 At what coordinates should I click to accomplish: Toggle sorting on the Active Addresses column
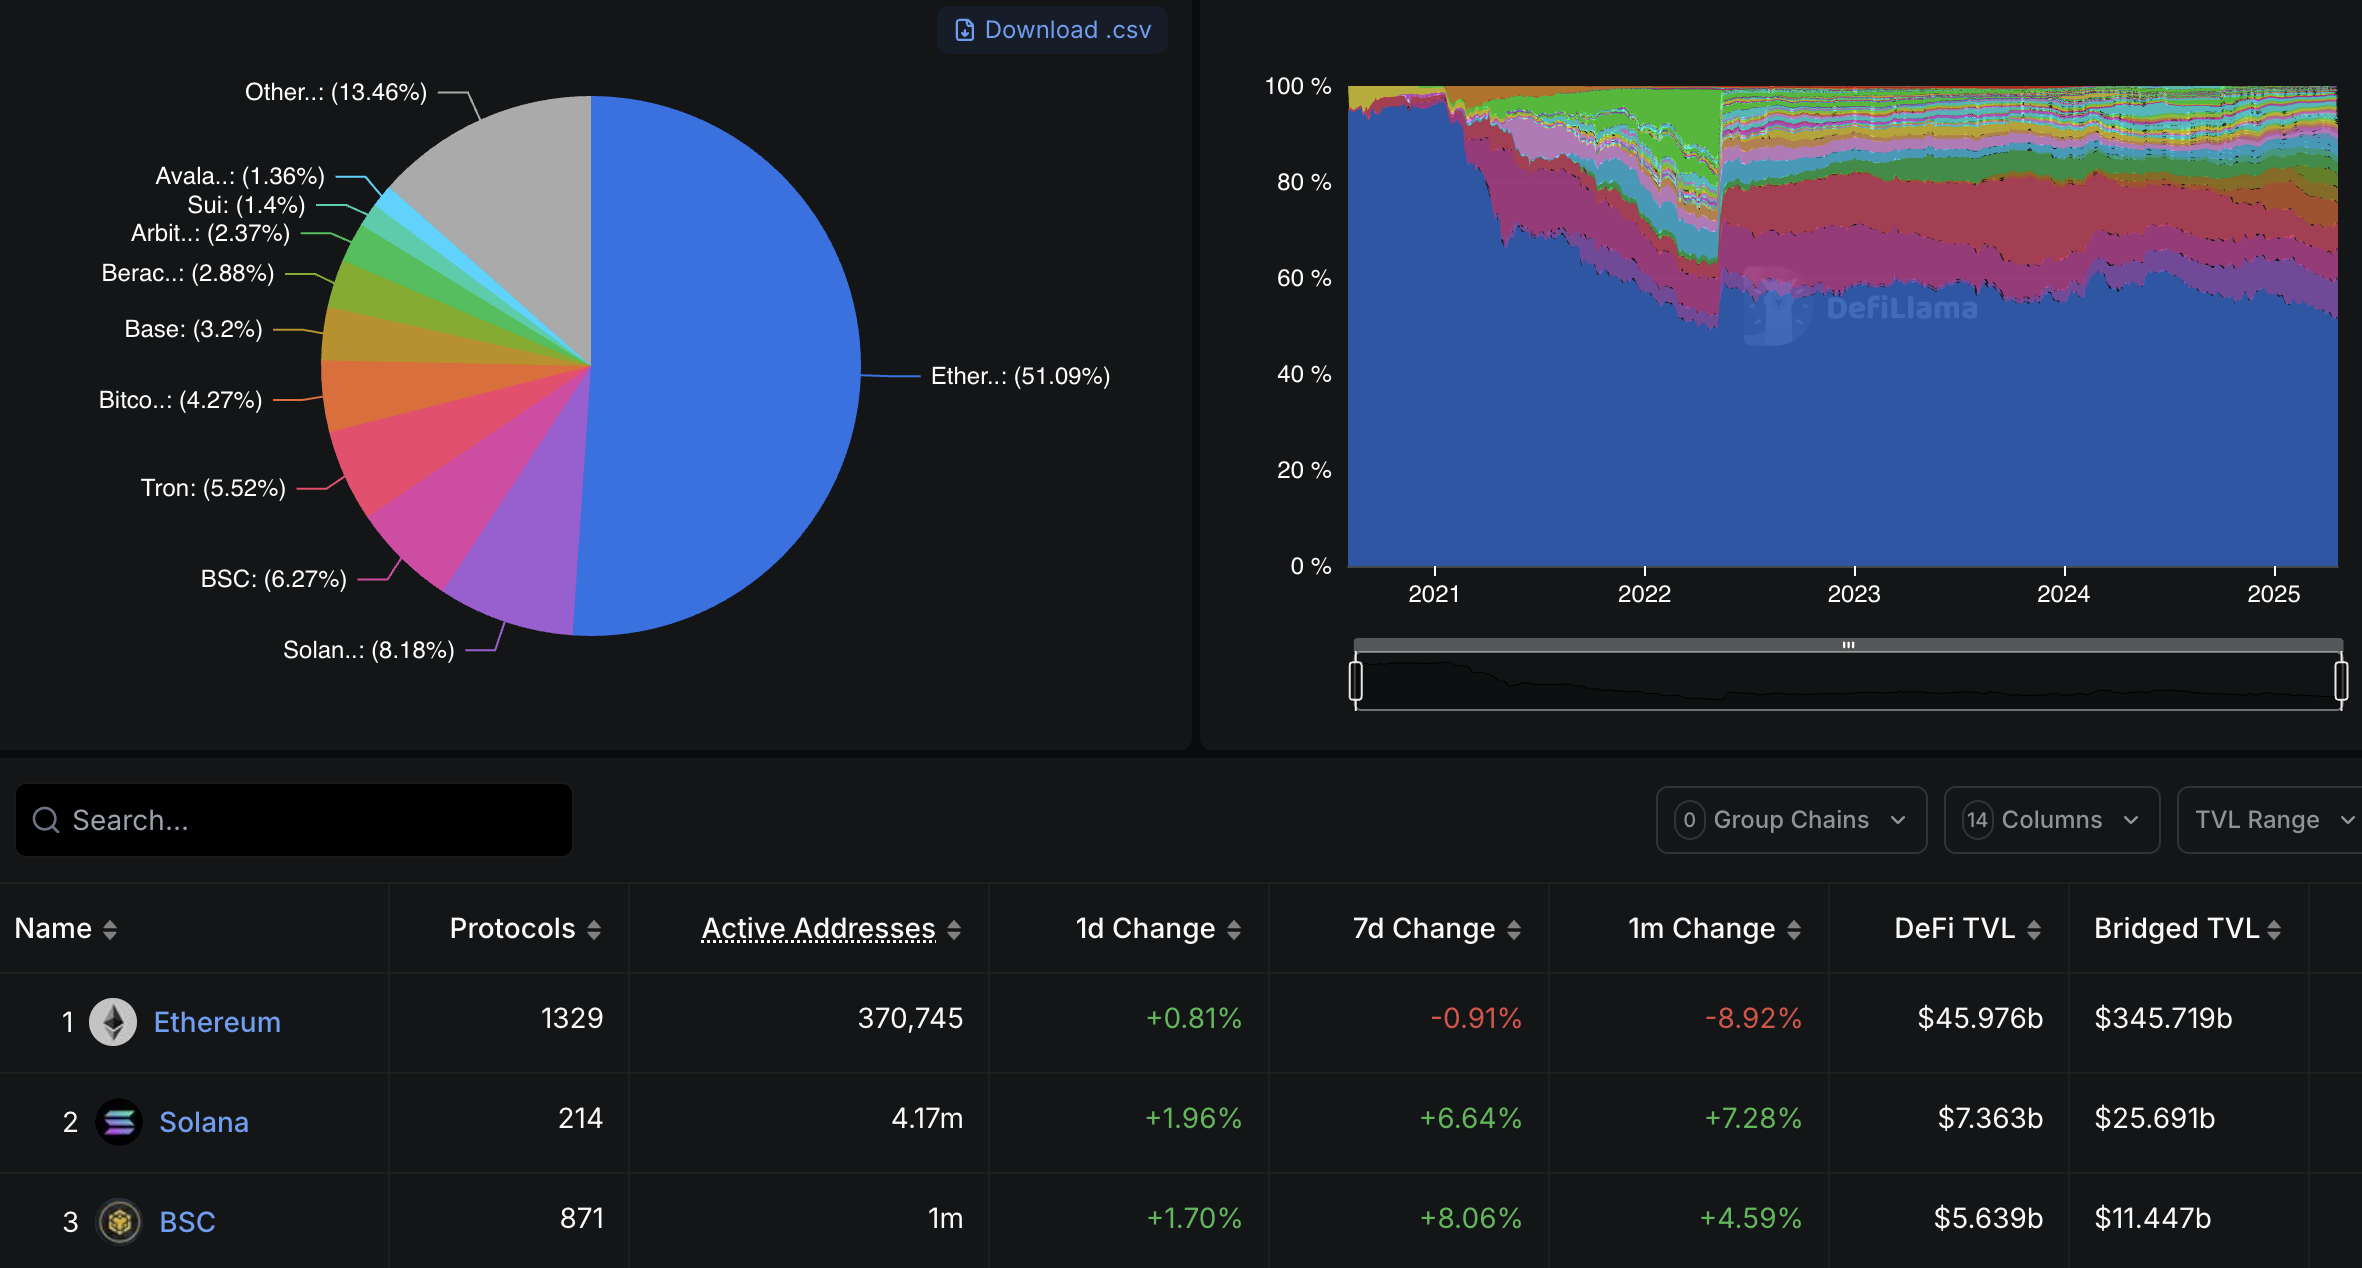pos(956,928)
